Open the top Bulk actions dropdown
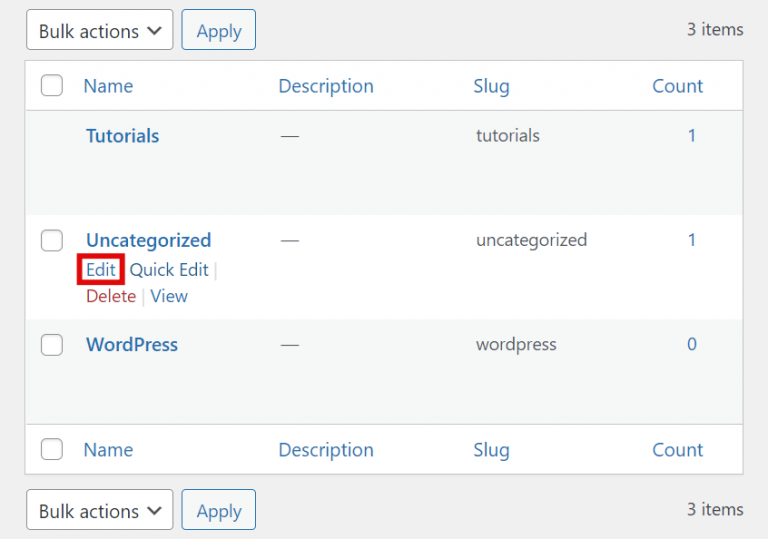Screen dimensions: 768x539 click(99, 31)
